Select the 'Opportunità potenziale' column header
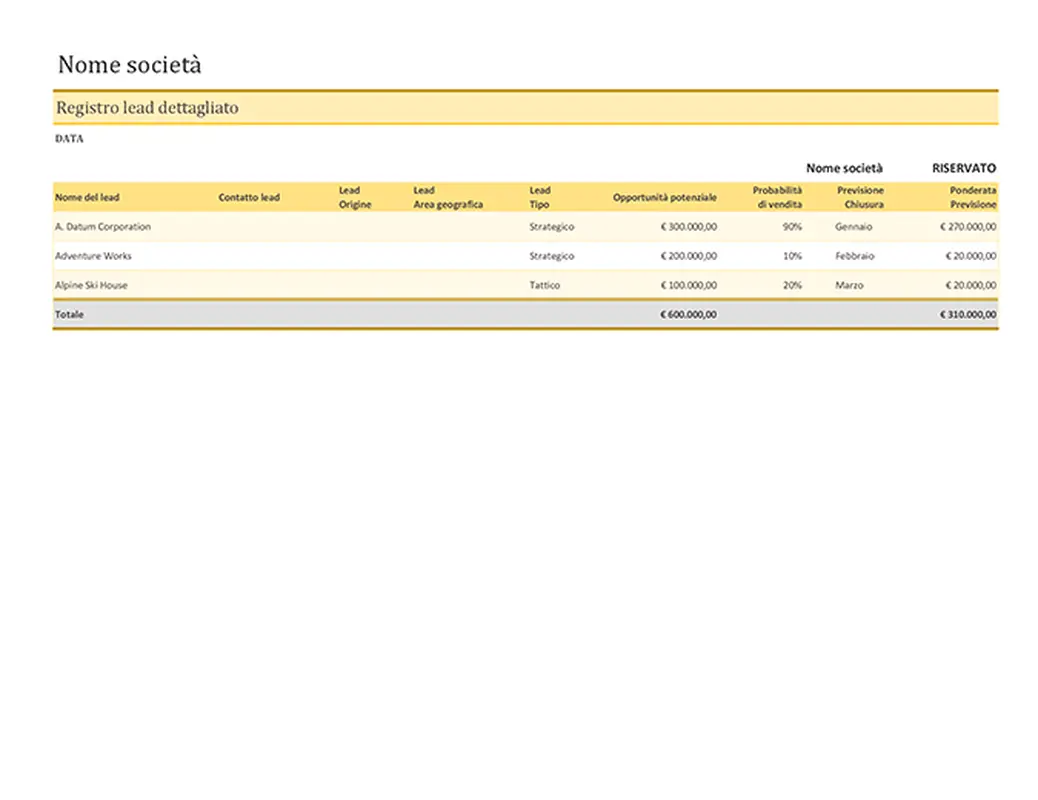The height and width of the screenshot is (800, 1038). 664,198
